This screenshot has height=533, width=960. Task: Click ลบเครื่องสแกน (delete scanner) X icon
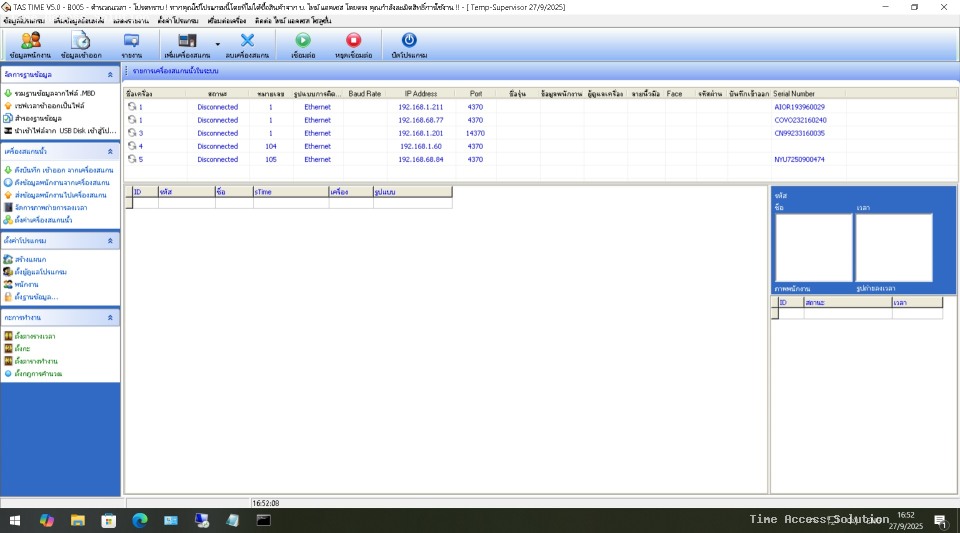pos(247,44)
